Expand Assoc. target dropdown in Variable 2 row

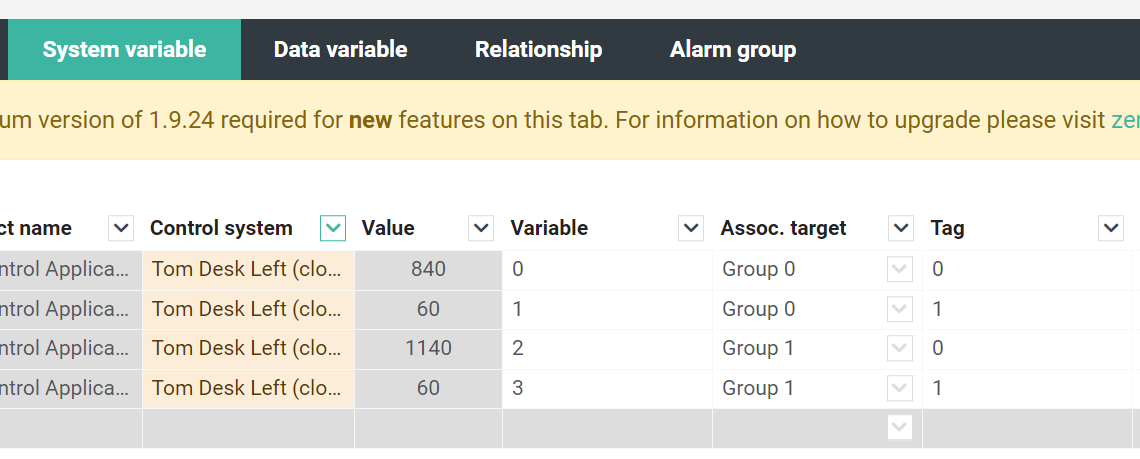(x=900, y=348)
